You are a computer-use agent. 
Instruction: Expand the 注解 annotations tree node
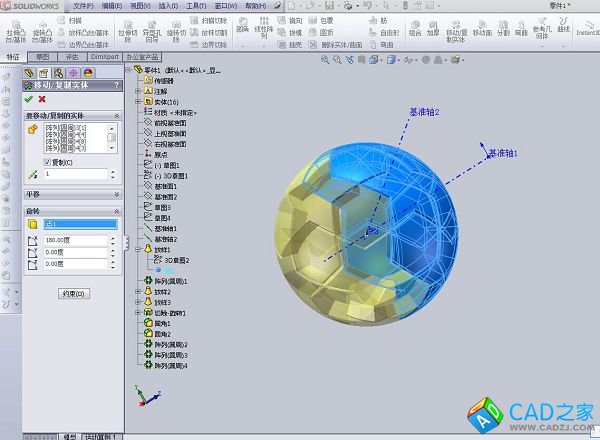(x=138, y=92)
